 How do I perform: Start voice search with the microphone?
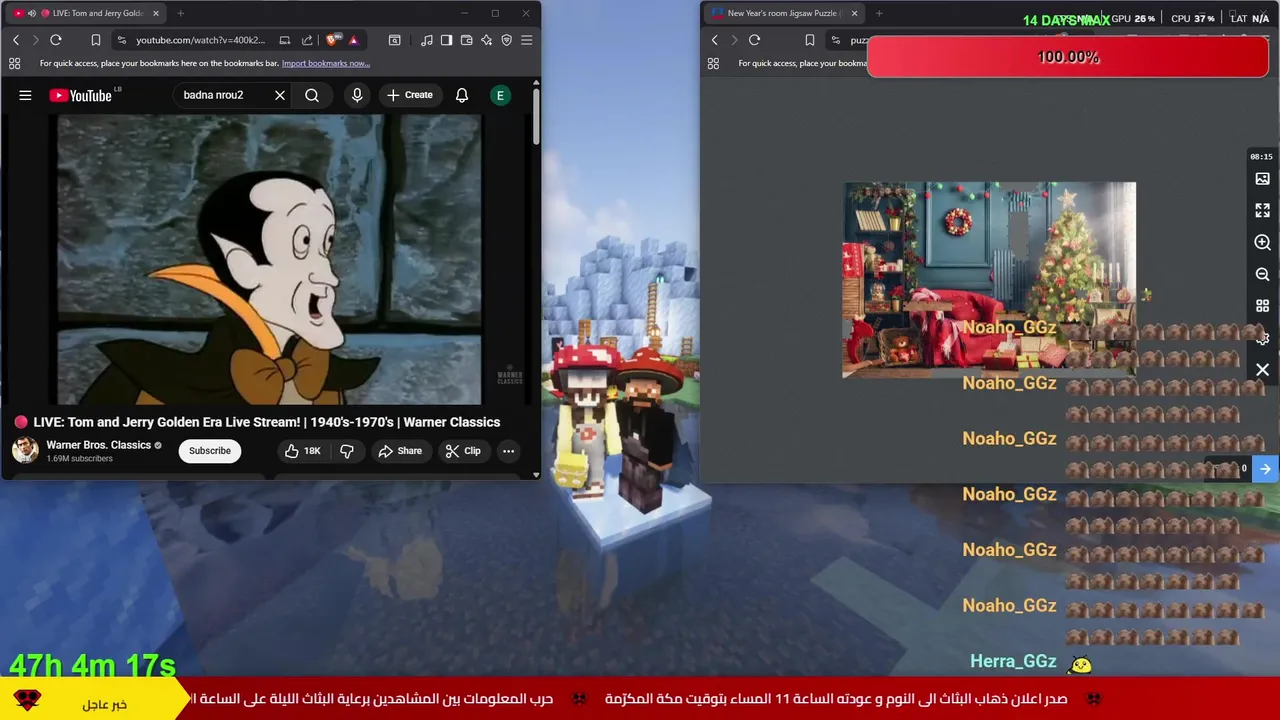(357, 95)
